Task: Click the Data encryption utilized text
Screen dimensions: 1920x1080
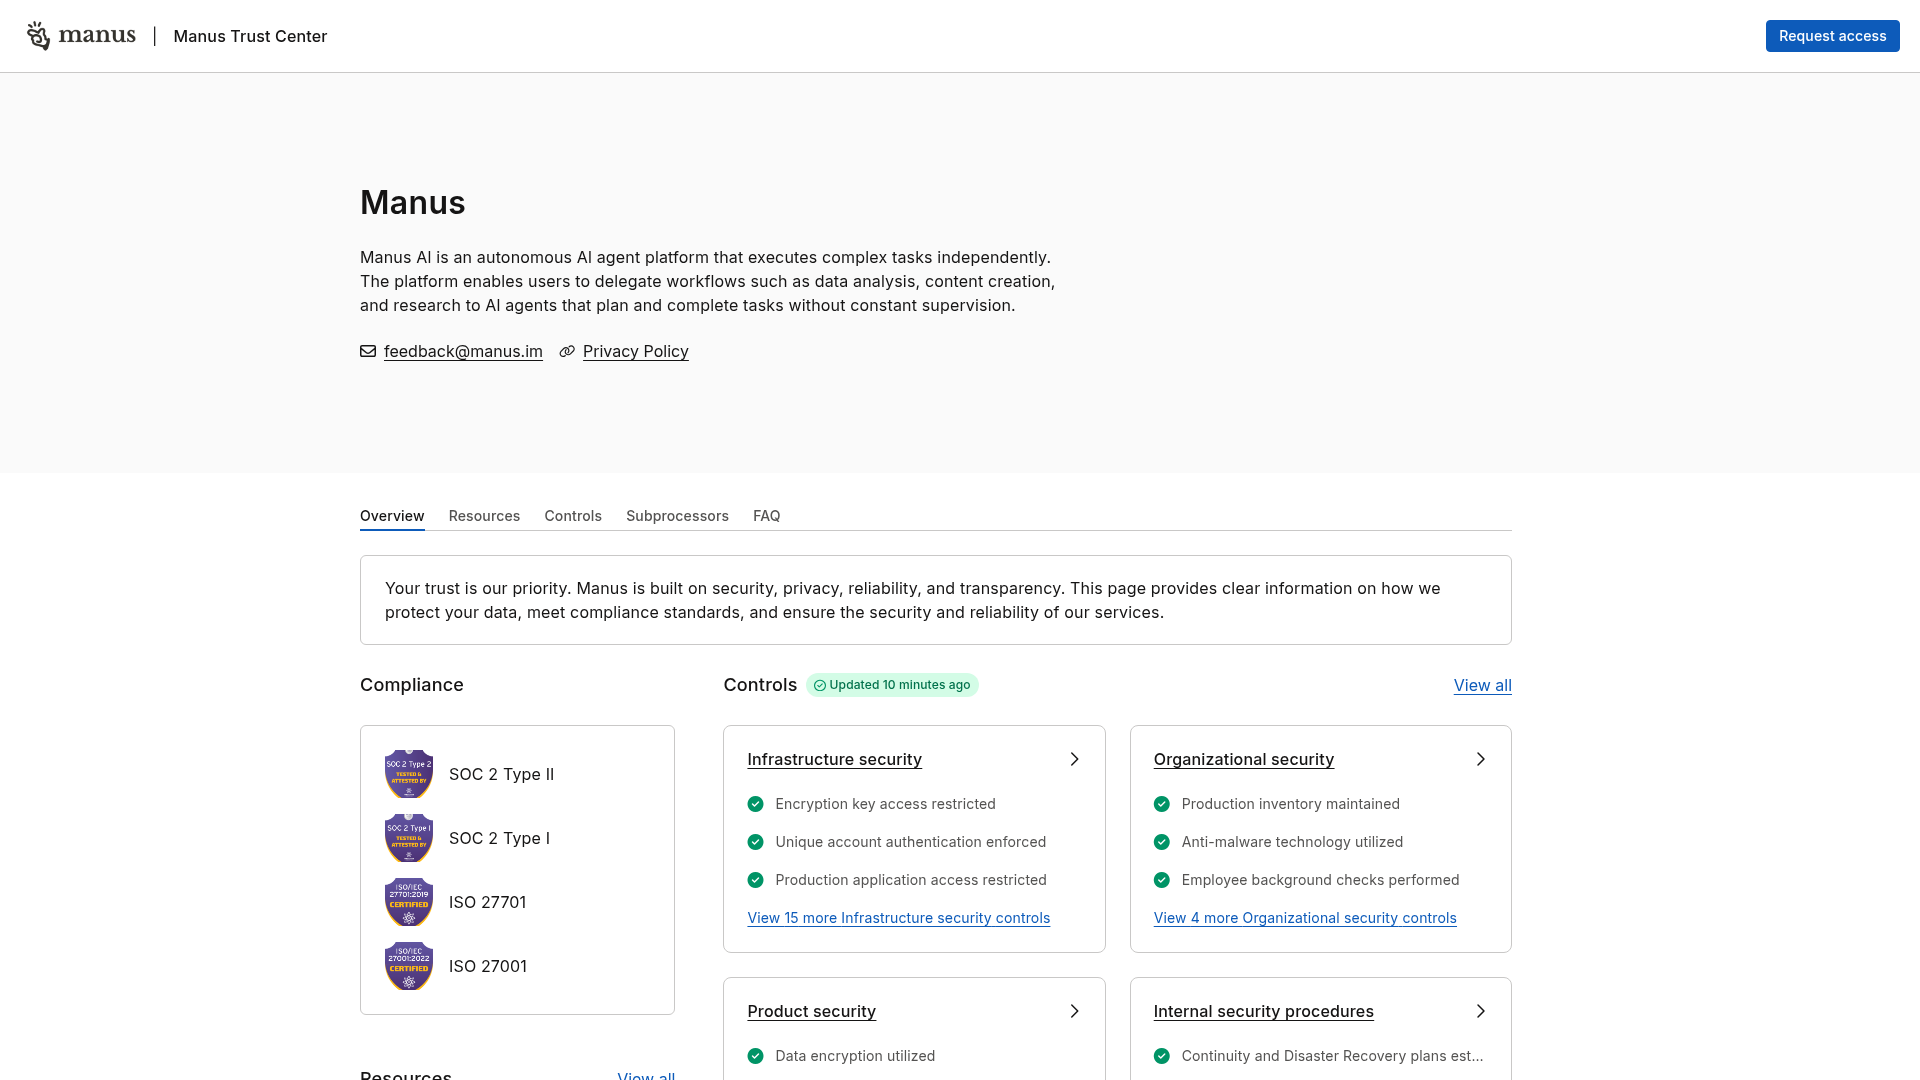Action: (x=855, y=1056)
